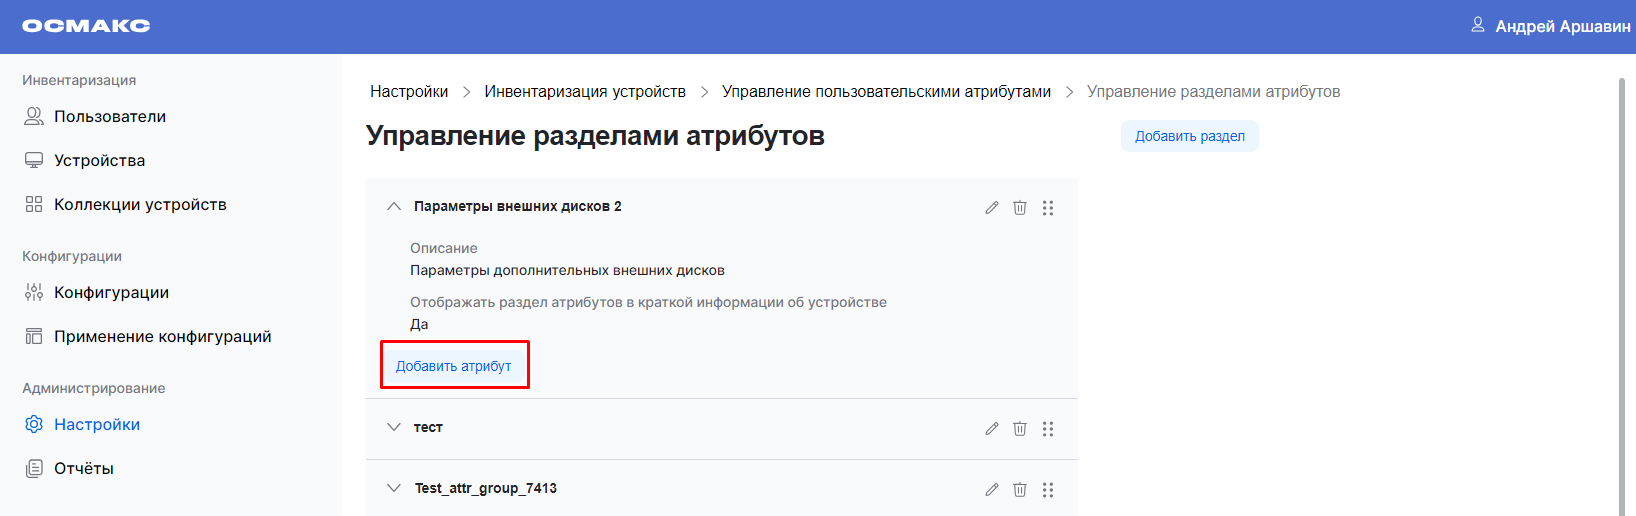The height and width of the screenshot is (516, 1636).
Task: Go to Устройства in the sidebar
Action: pos(99,161)
